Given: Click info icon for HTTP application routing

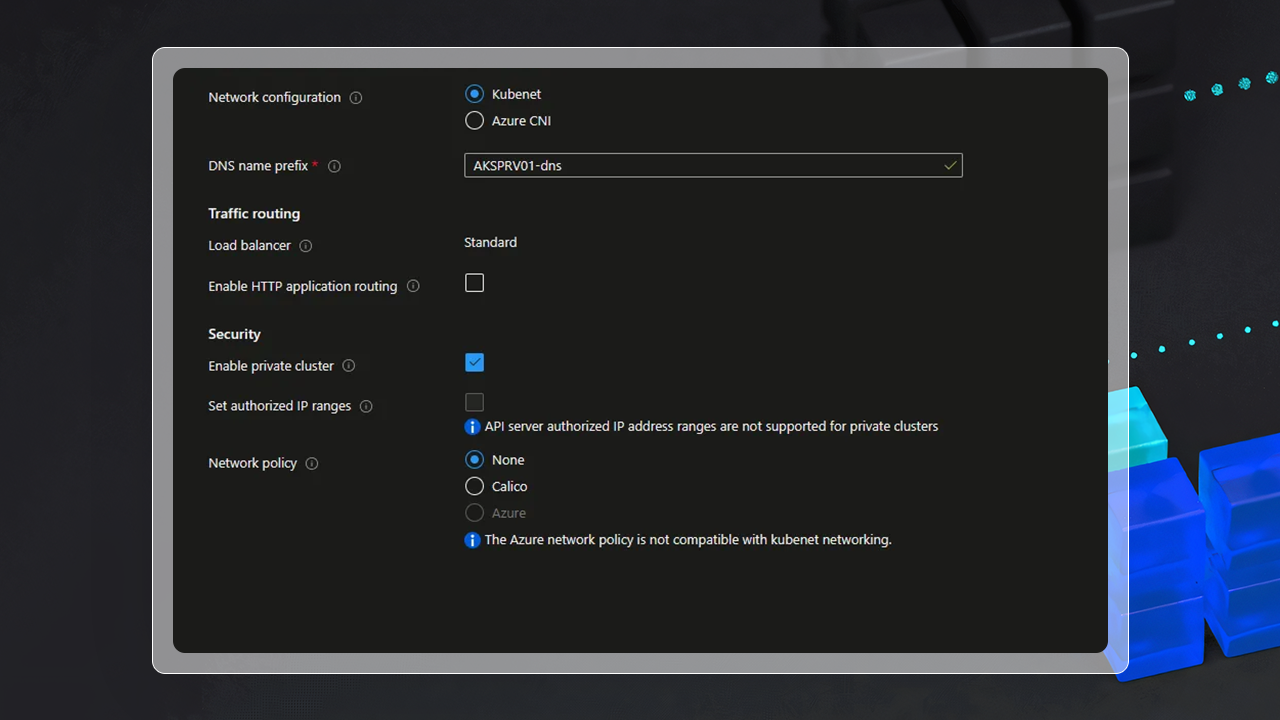Looking at the screenshot, I should click(x=413, y=287).
